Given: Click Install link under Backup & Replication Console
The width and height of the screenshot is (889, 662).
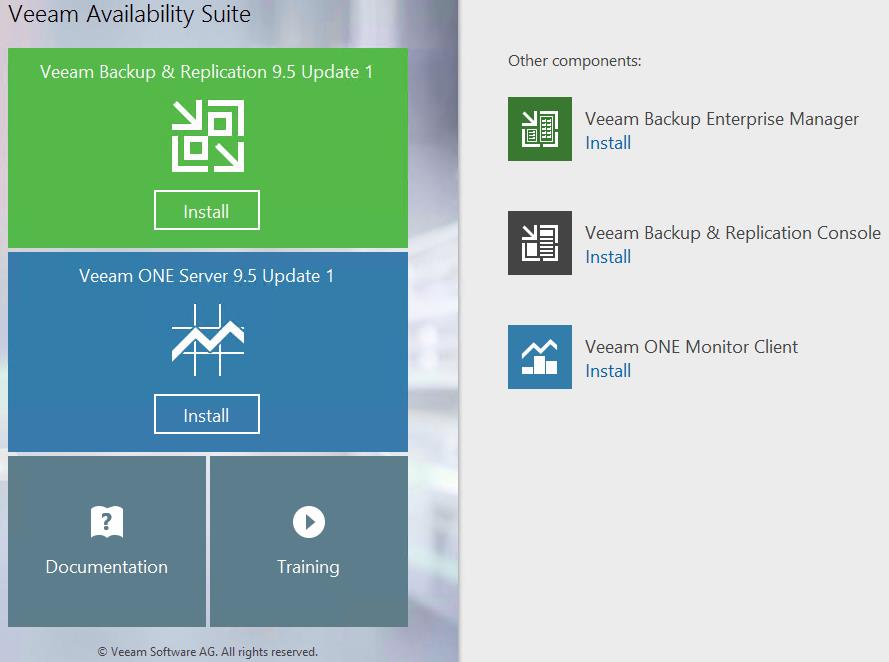Looking at the screenshot, I should coord(608,257).
